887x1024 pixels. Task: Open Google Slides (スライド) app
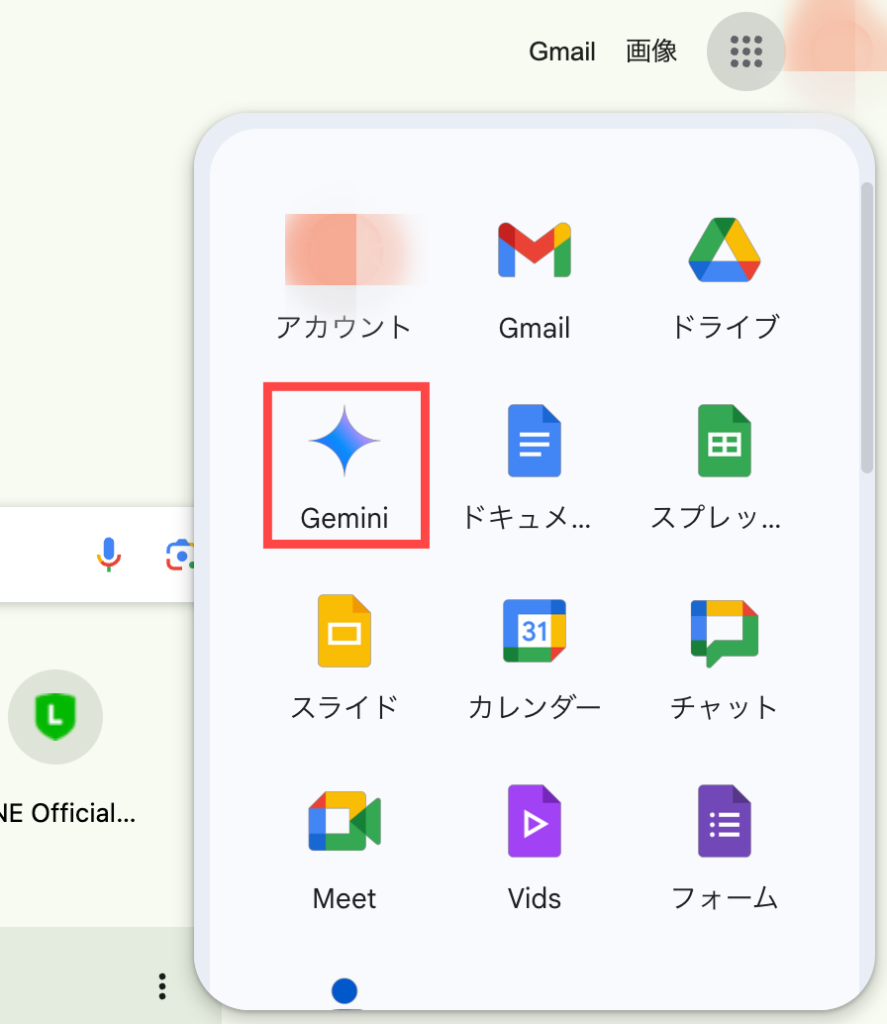coord(345,656)
